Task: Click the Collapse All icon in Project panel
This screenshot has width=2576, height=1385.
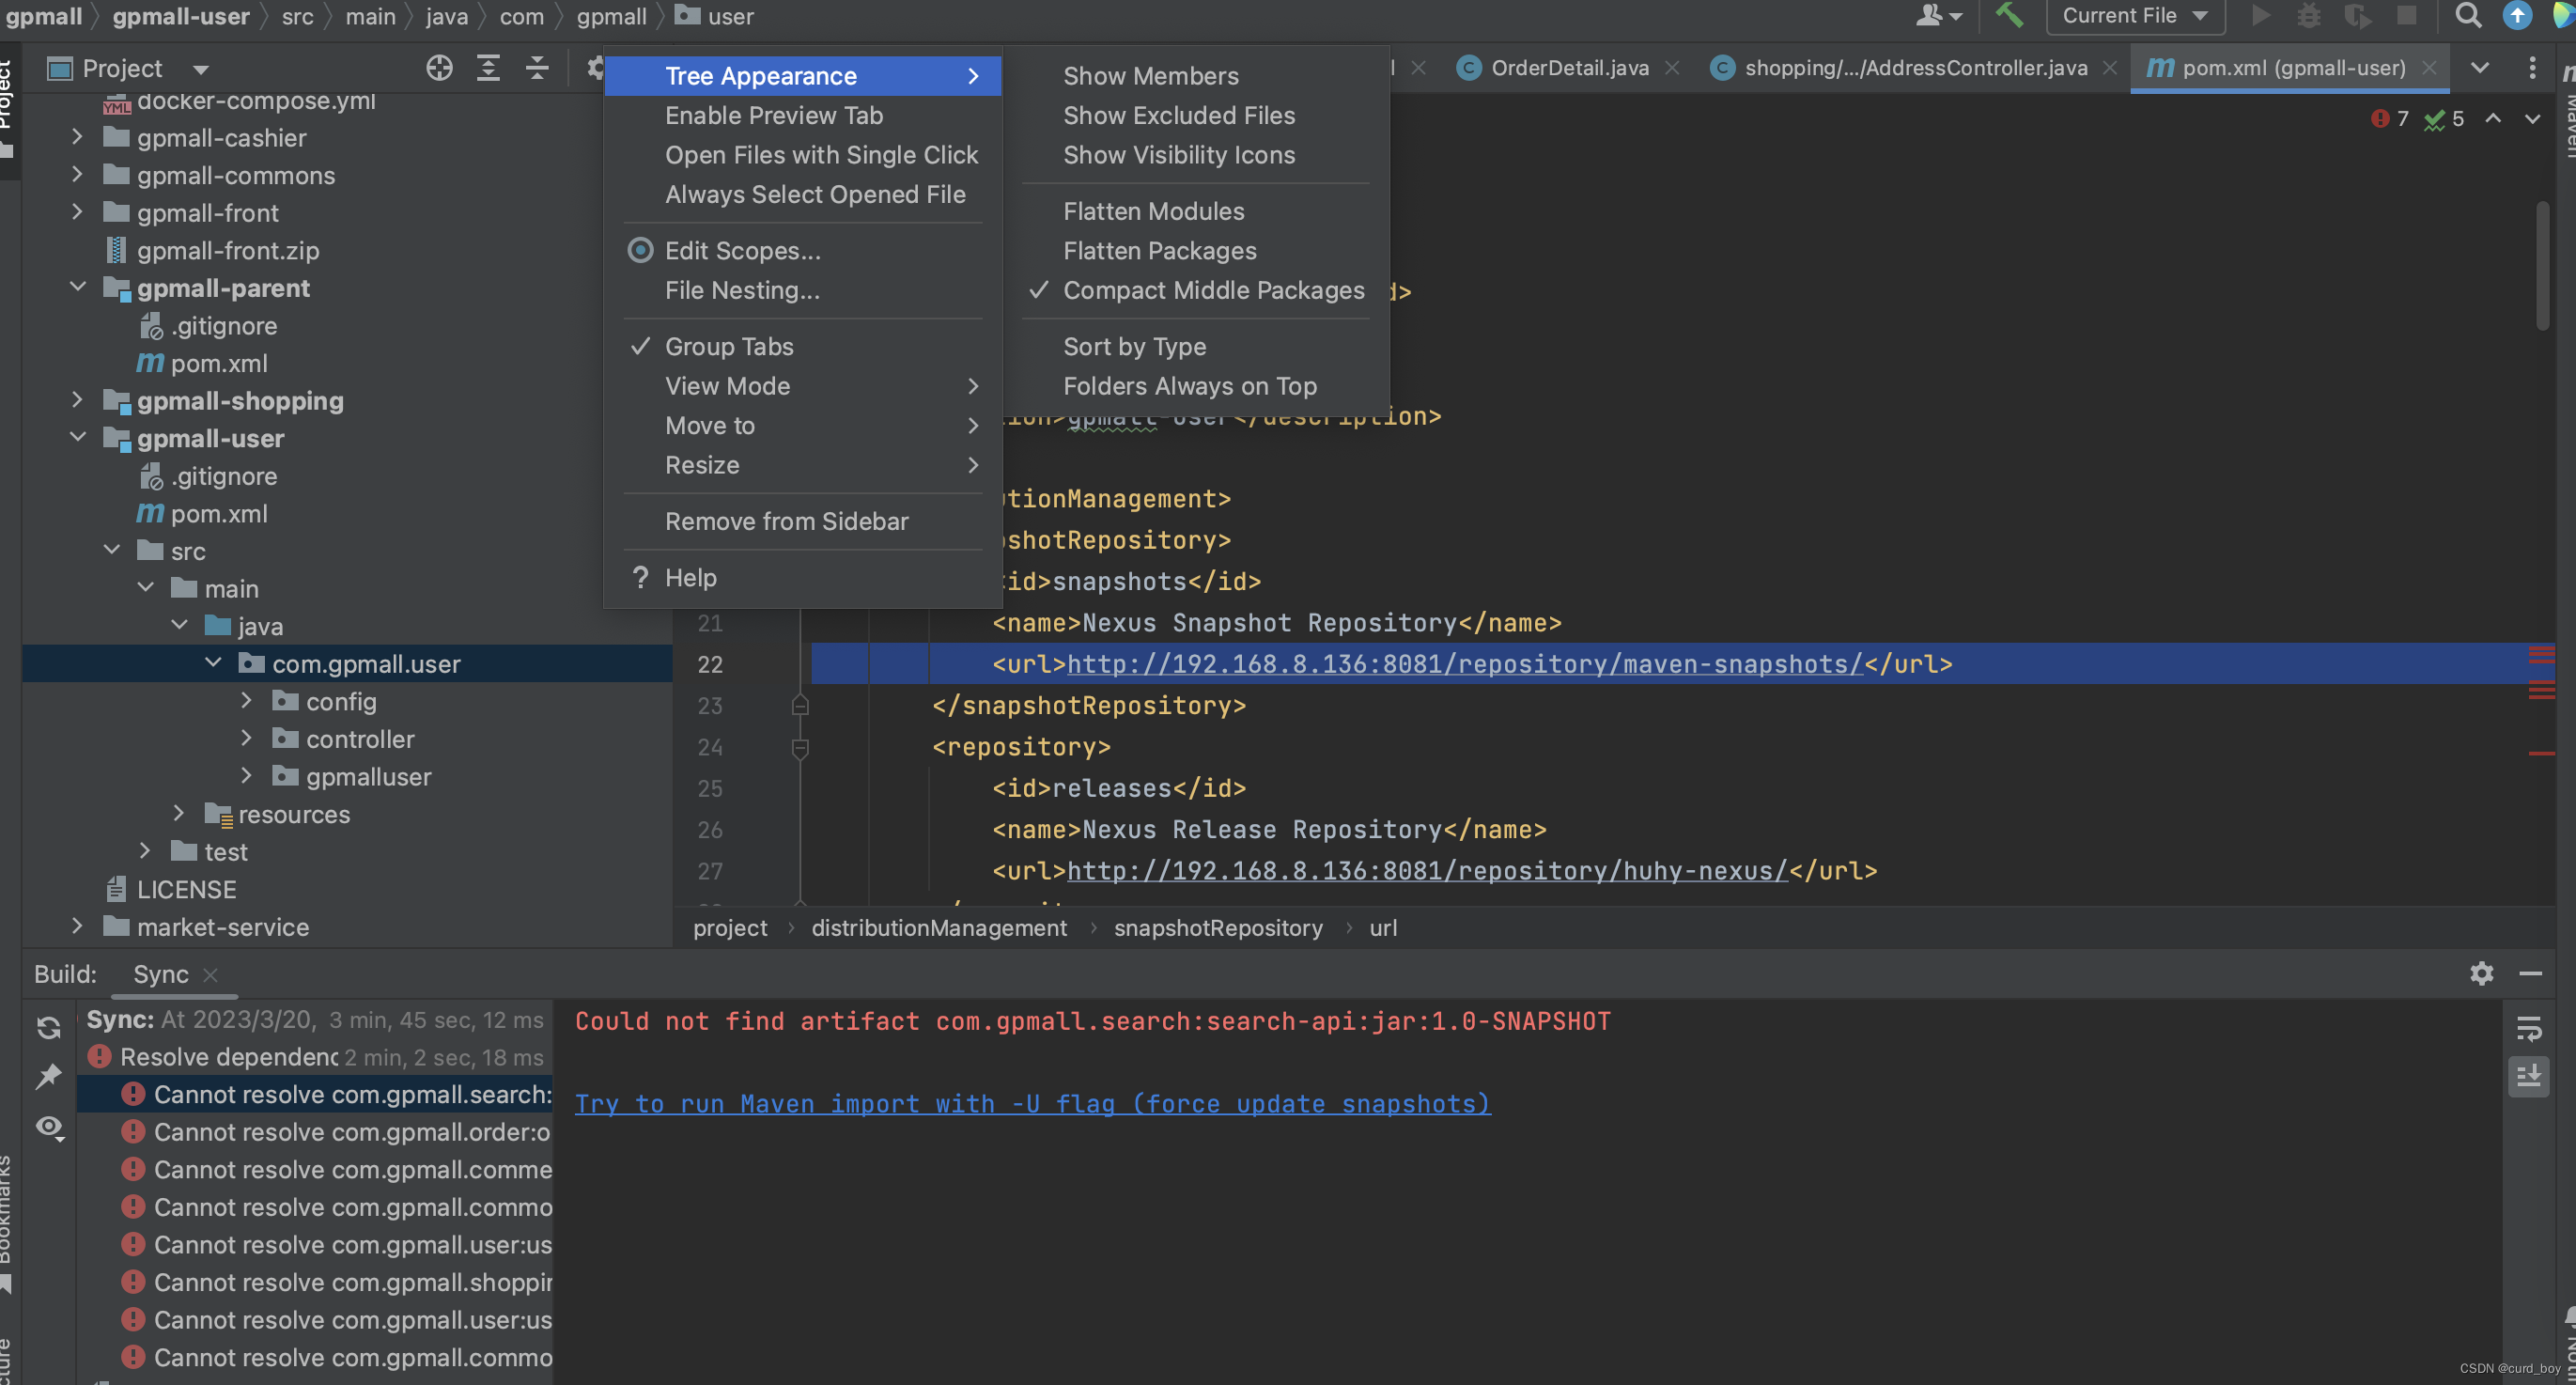Action: click(x=537, y=68)
